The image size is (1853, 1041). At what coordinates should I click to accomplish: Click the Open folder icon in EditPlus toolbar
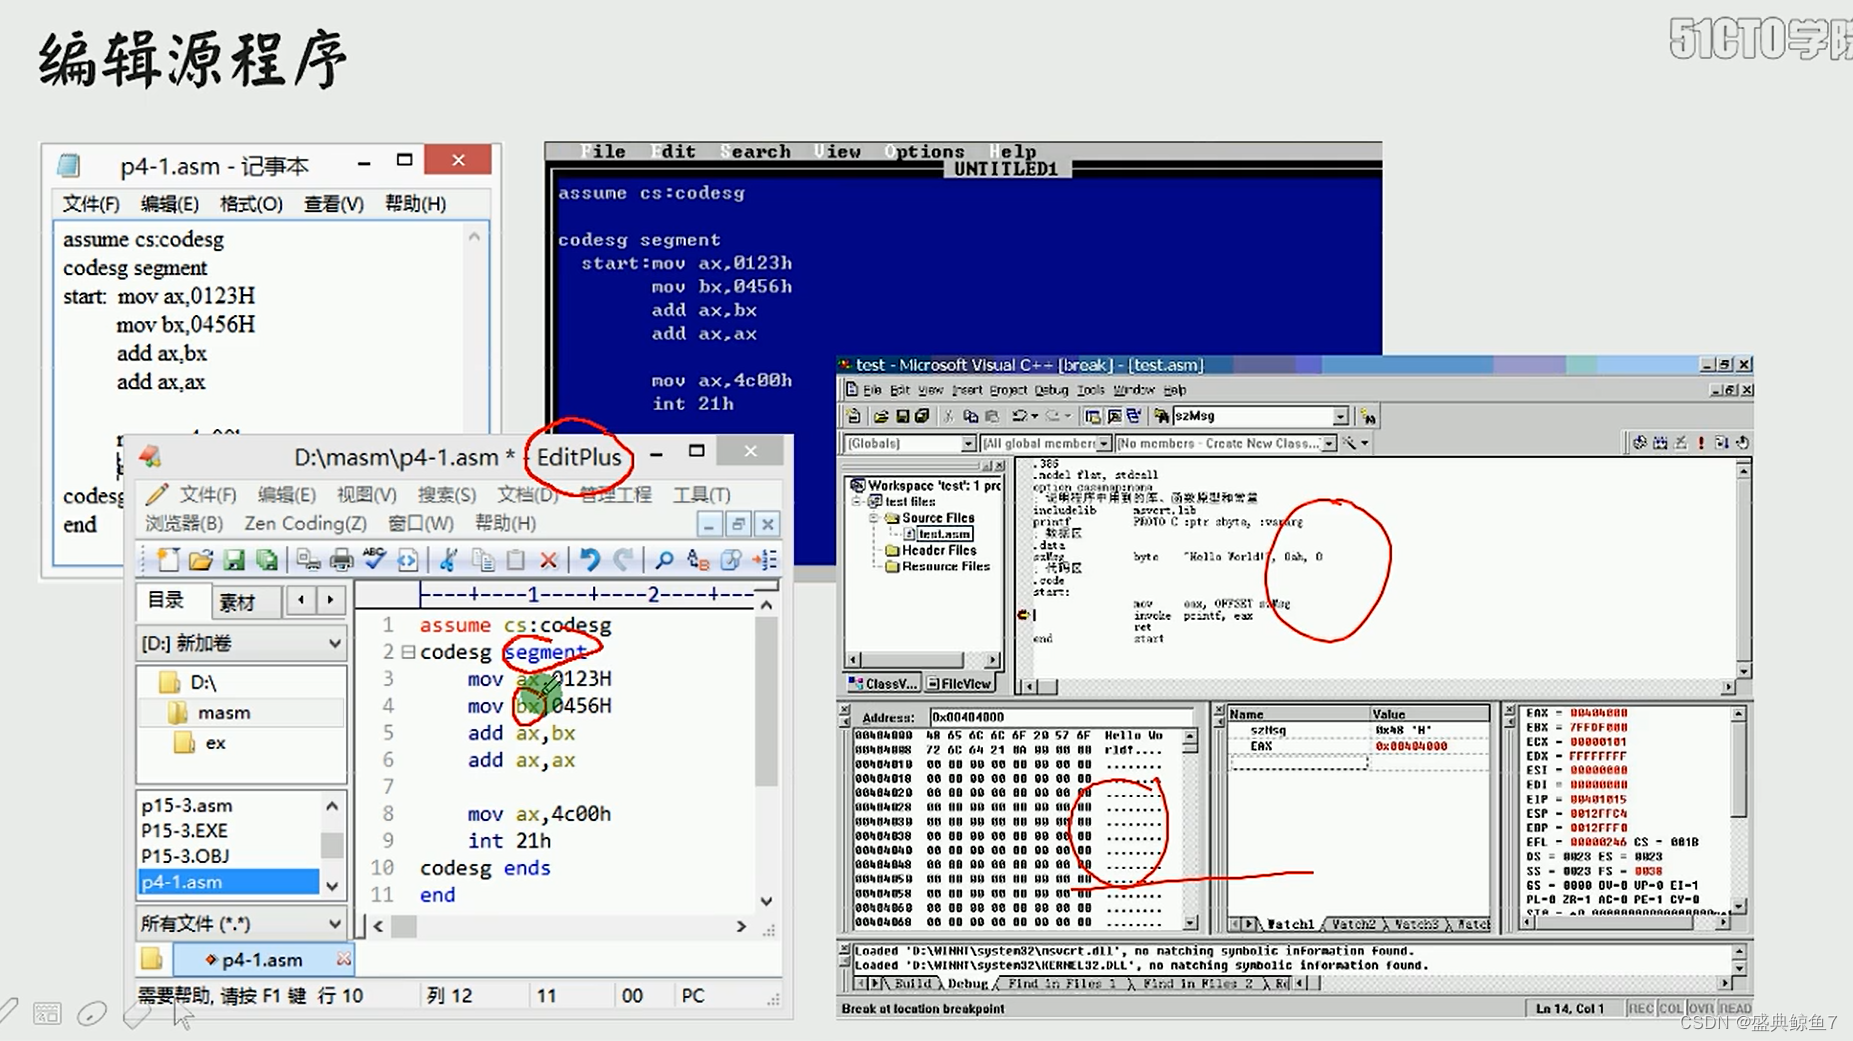coord(201,560)
